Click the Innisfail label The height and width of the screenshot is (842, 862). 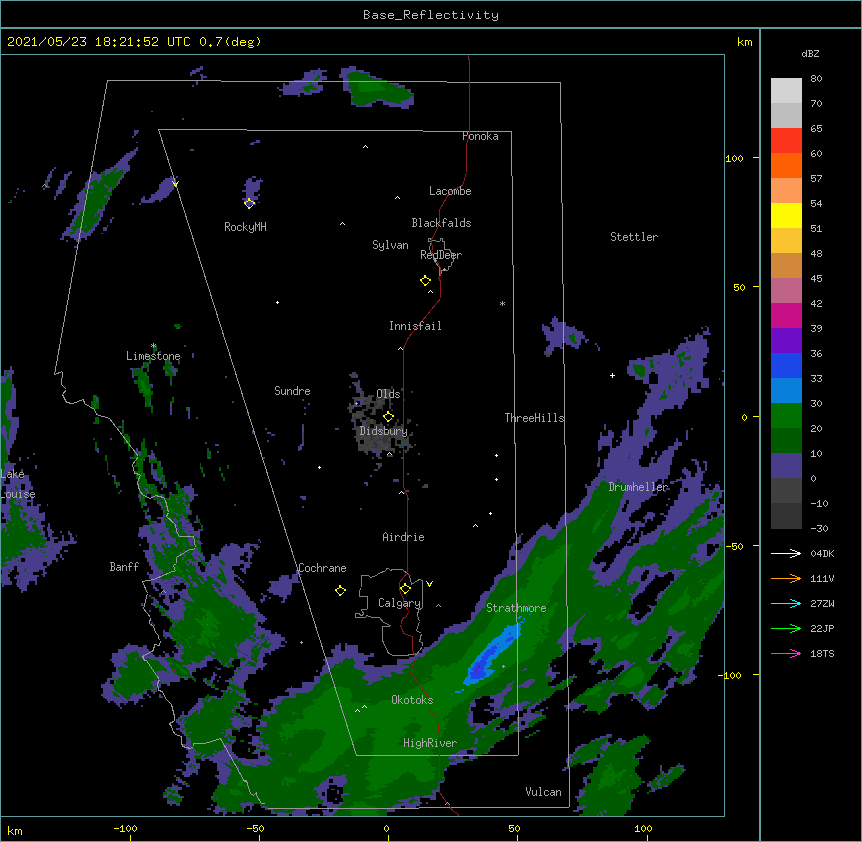pyautogui.click(x=415, y=326)
